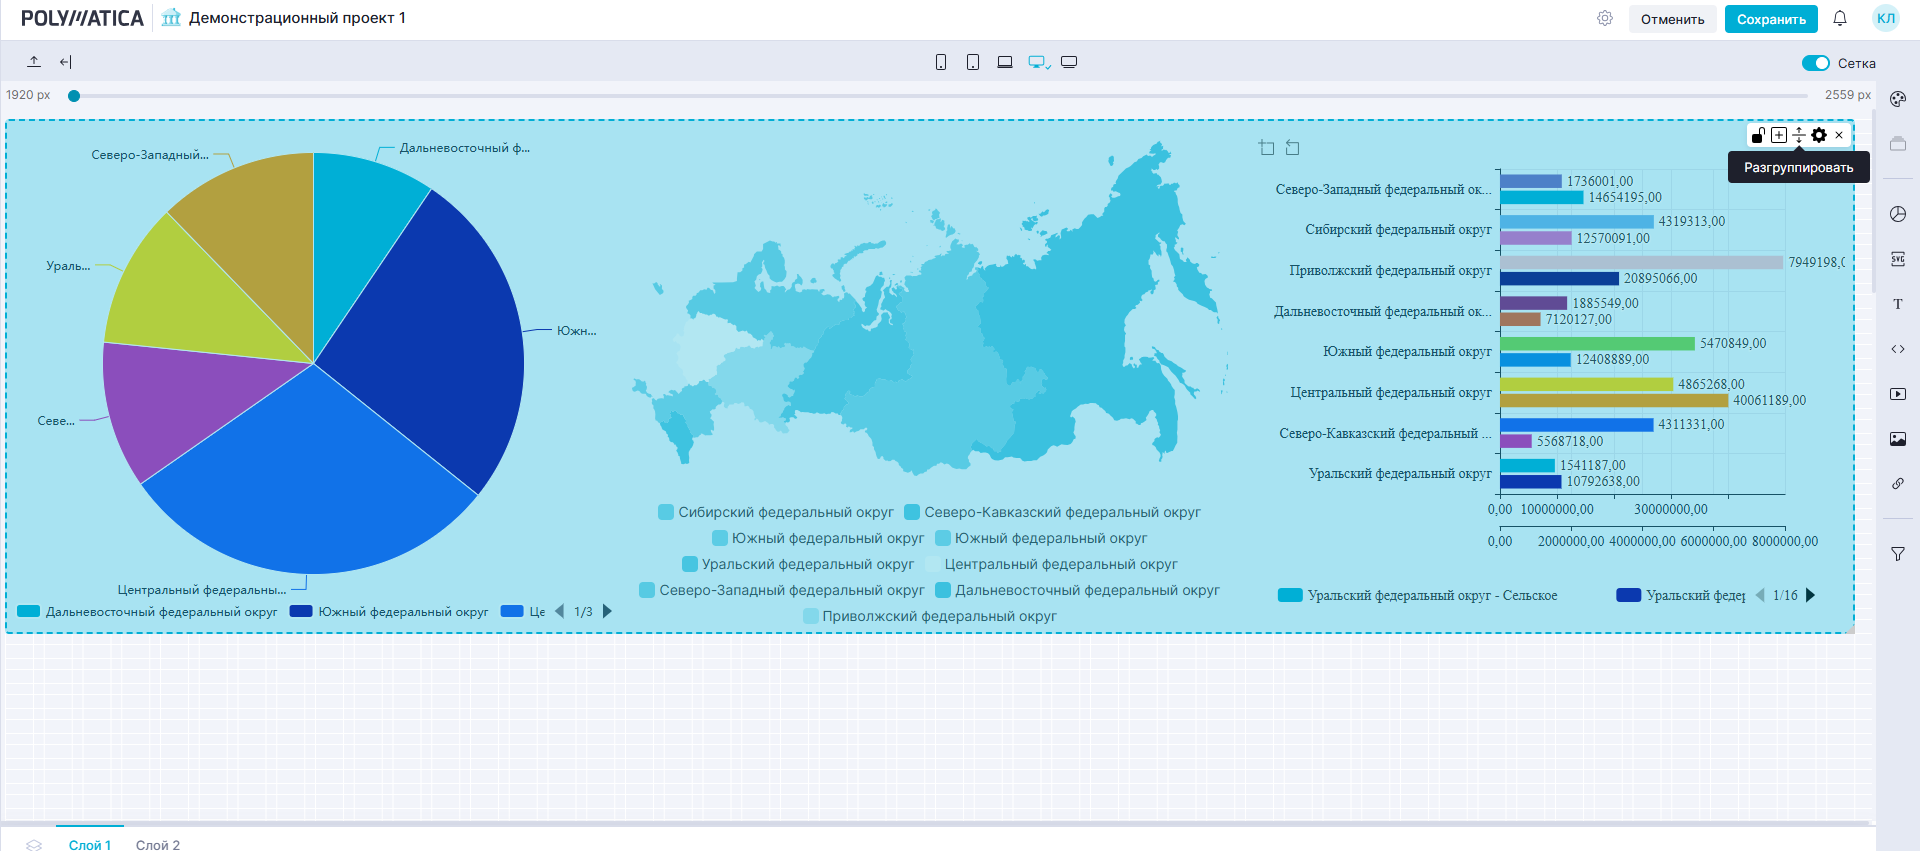1920x851 pixels.
Task: Select the Text widget tool
Action: click(x=1897, y=304)
